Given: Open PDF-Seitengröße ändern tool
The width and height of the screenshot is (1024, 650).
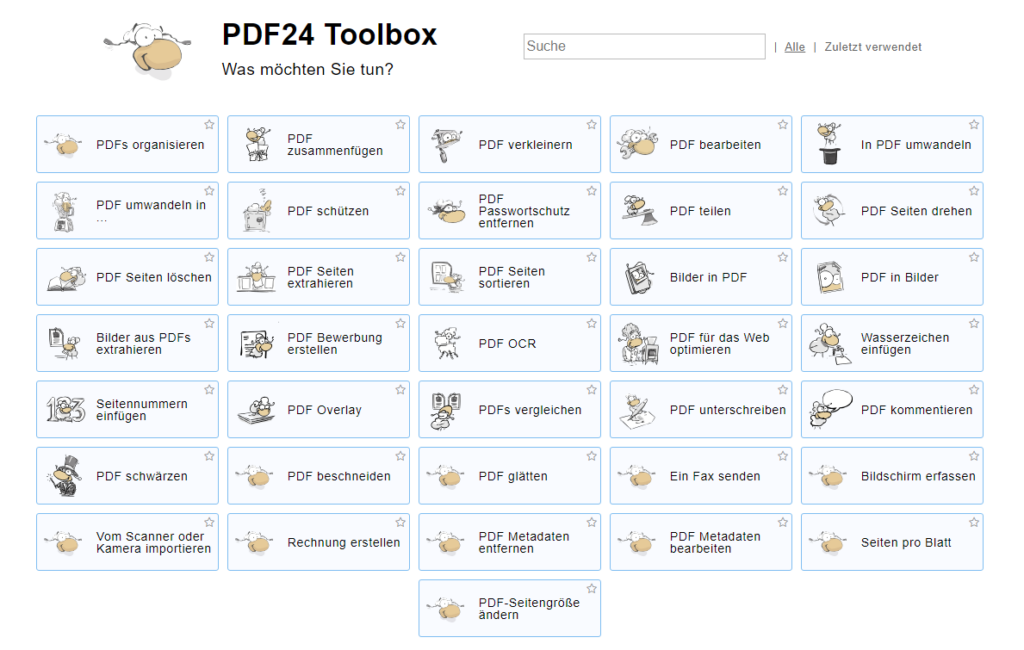Looking at the screenshot, I should [x=528, y=609].
